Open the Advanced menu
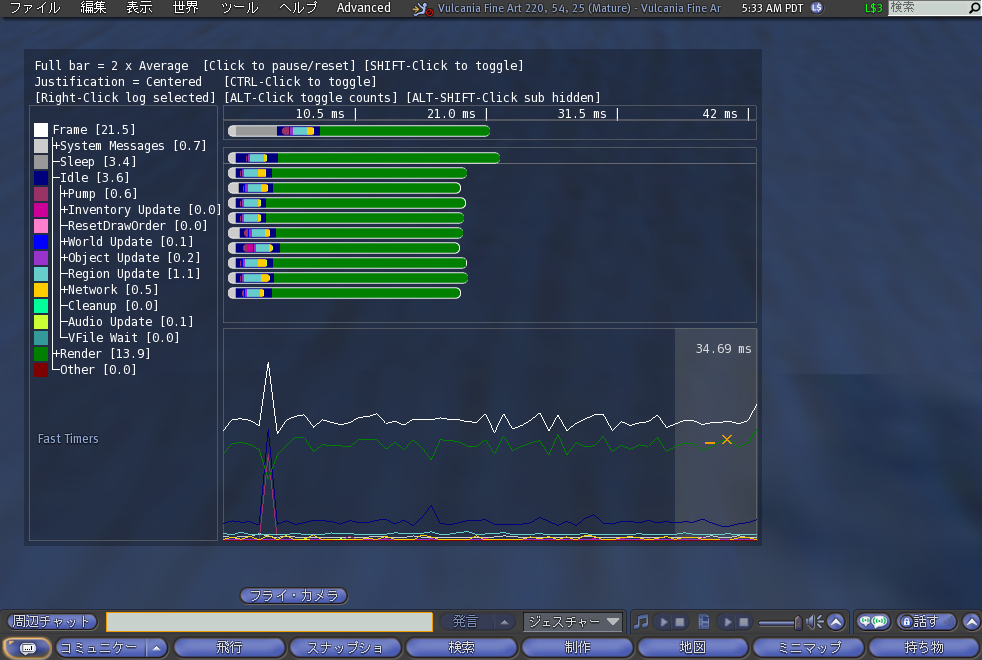Viewport: 982px width, 660px height. [x=364, y=8]
